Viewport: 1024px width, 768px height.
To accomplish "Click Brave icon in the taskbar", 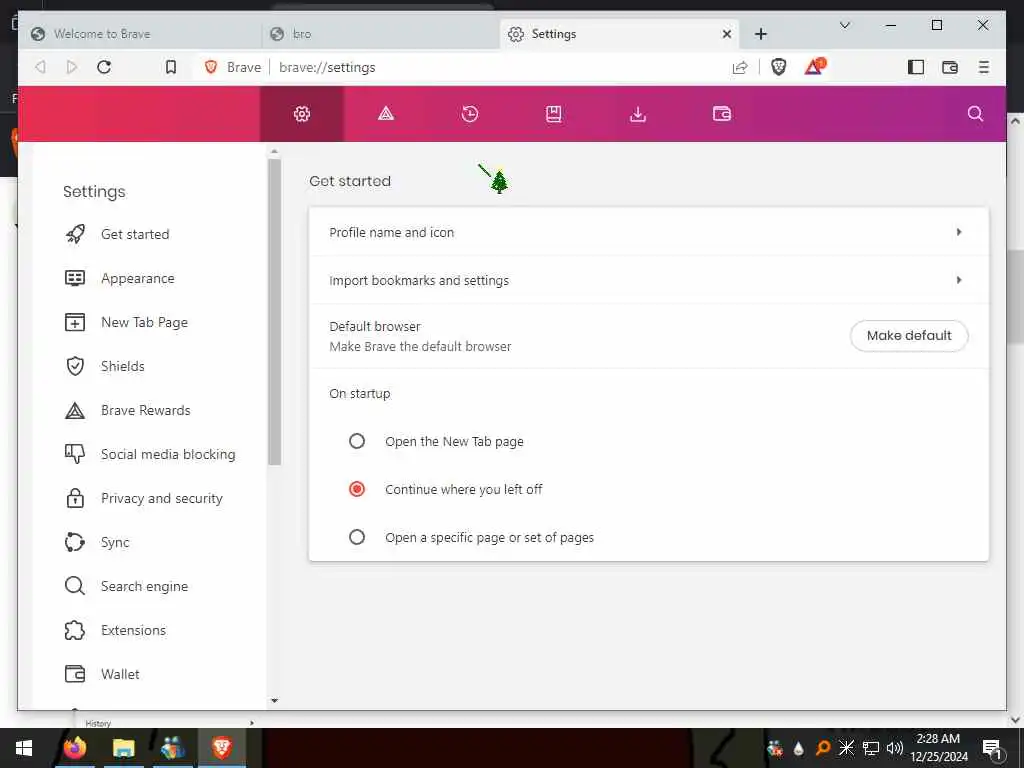I will [x=221, y=748].
